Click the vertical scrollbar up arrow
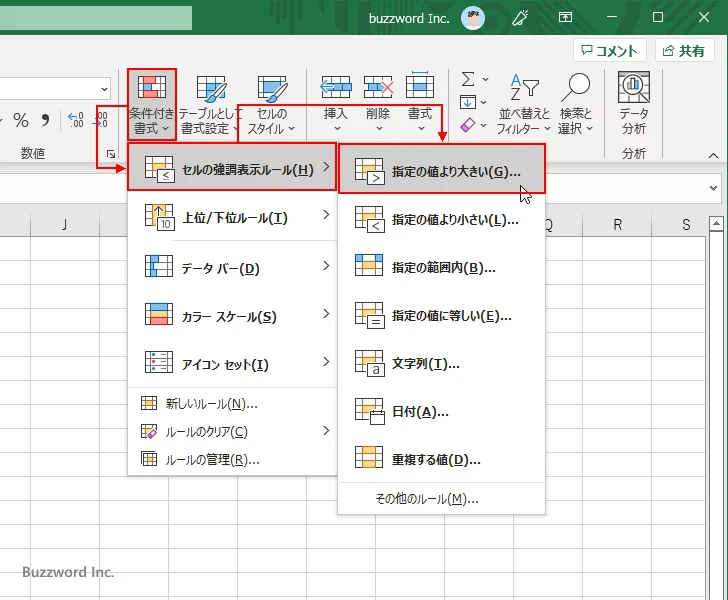 716,224
